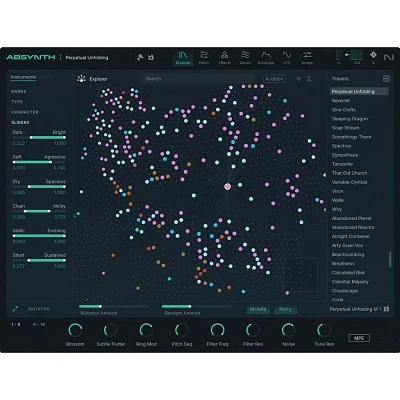Adjust the Dark–Bright range slider

pyautogui.click(x=39, y=137)
